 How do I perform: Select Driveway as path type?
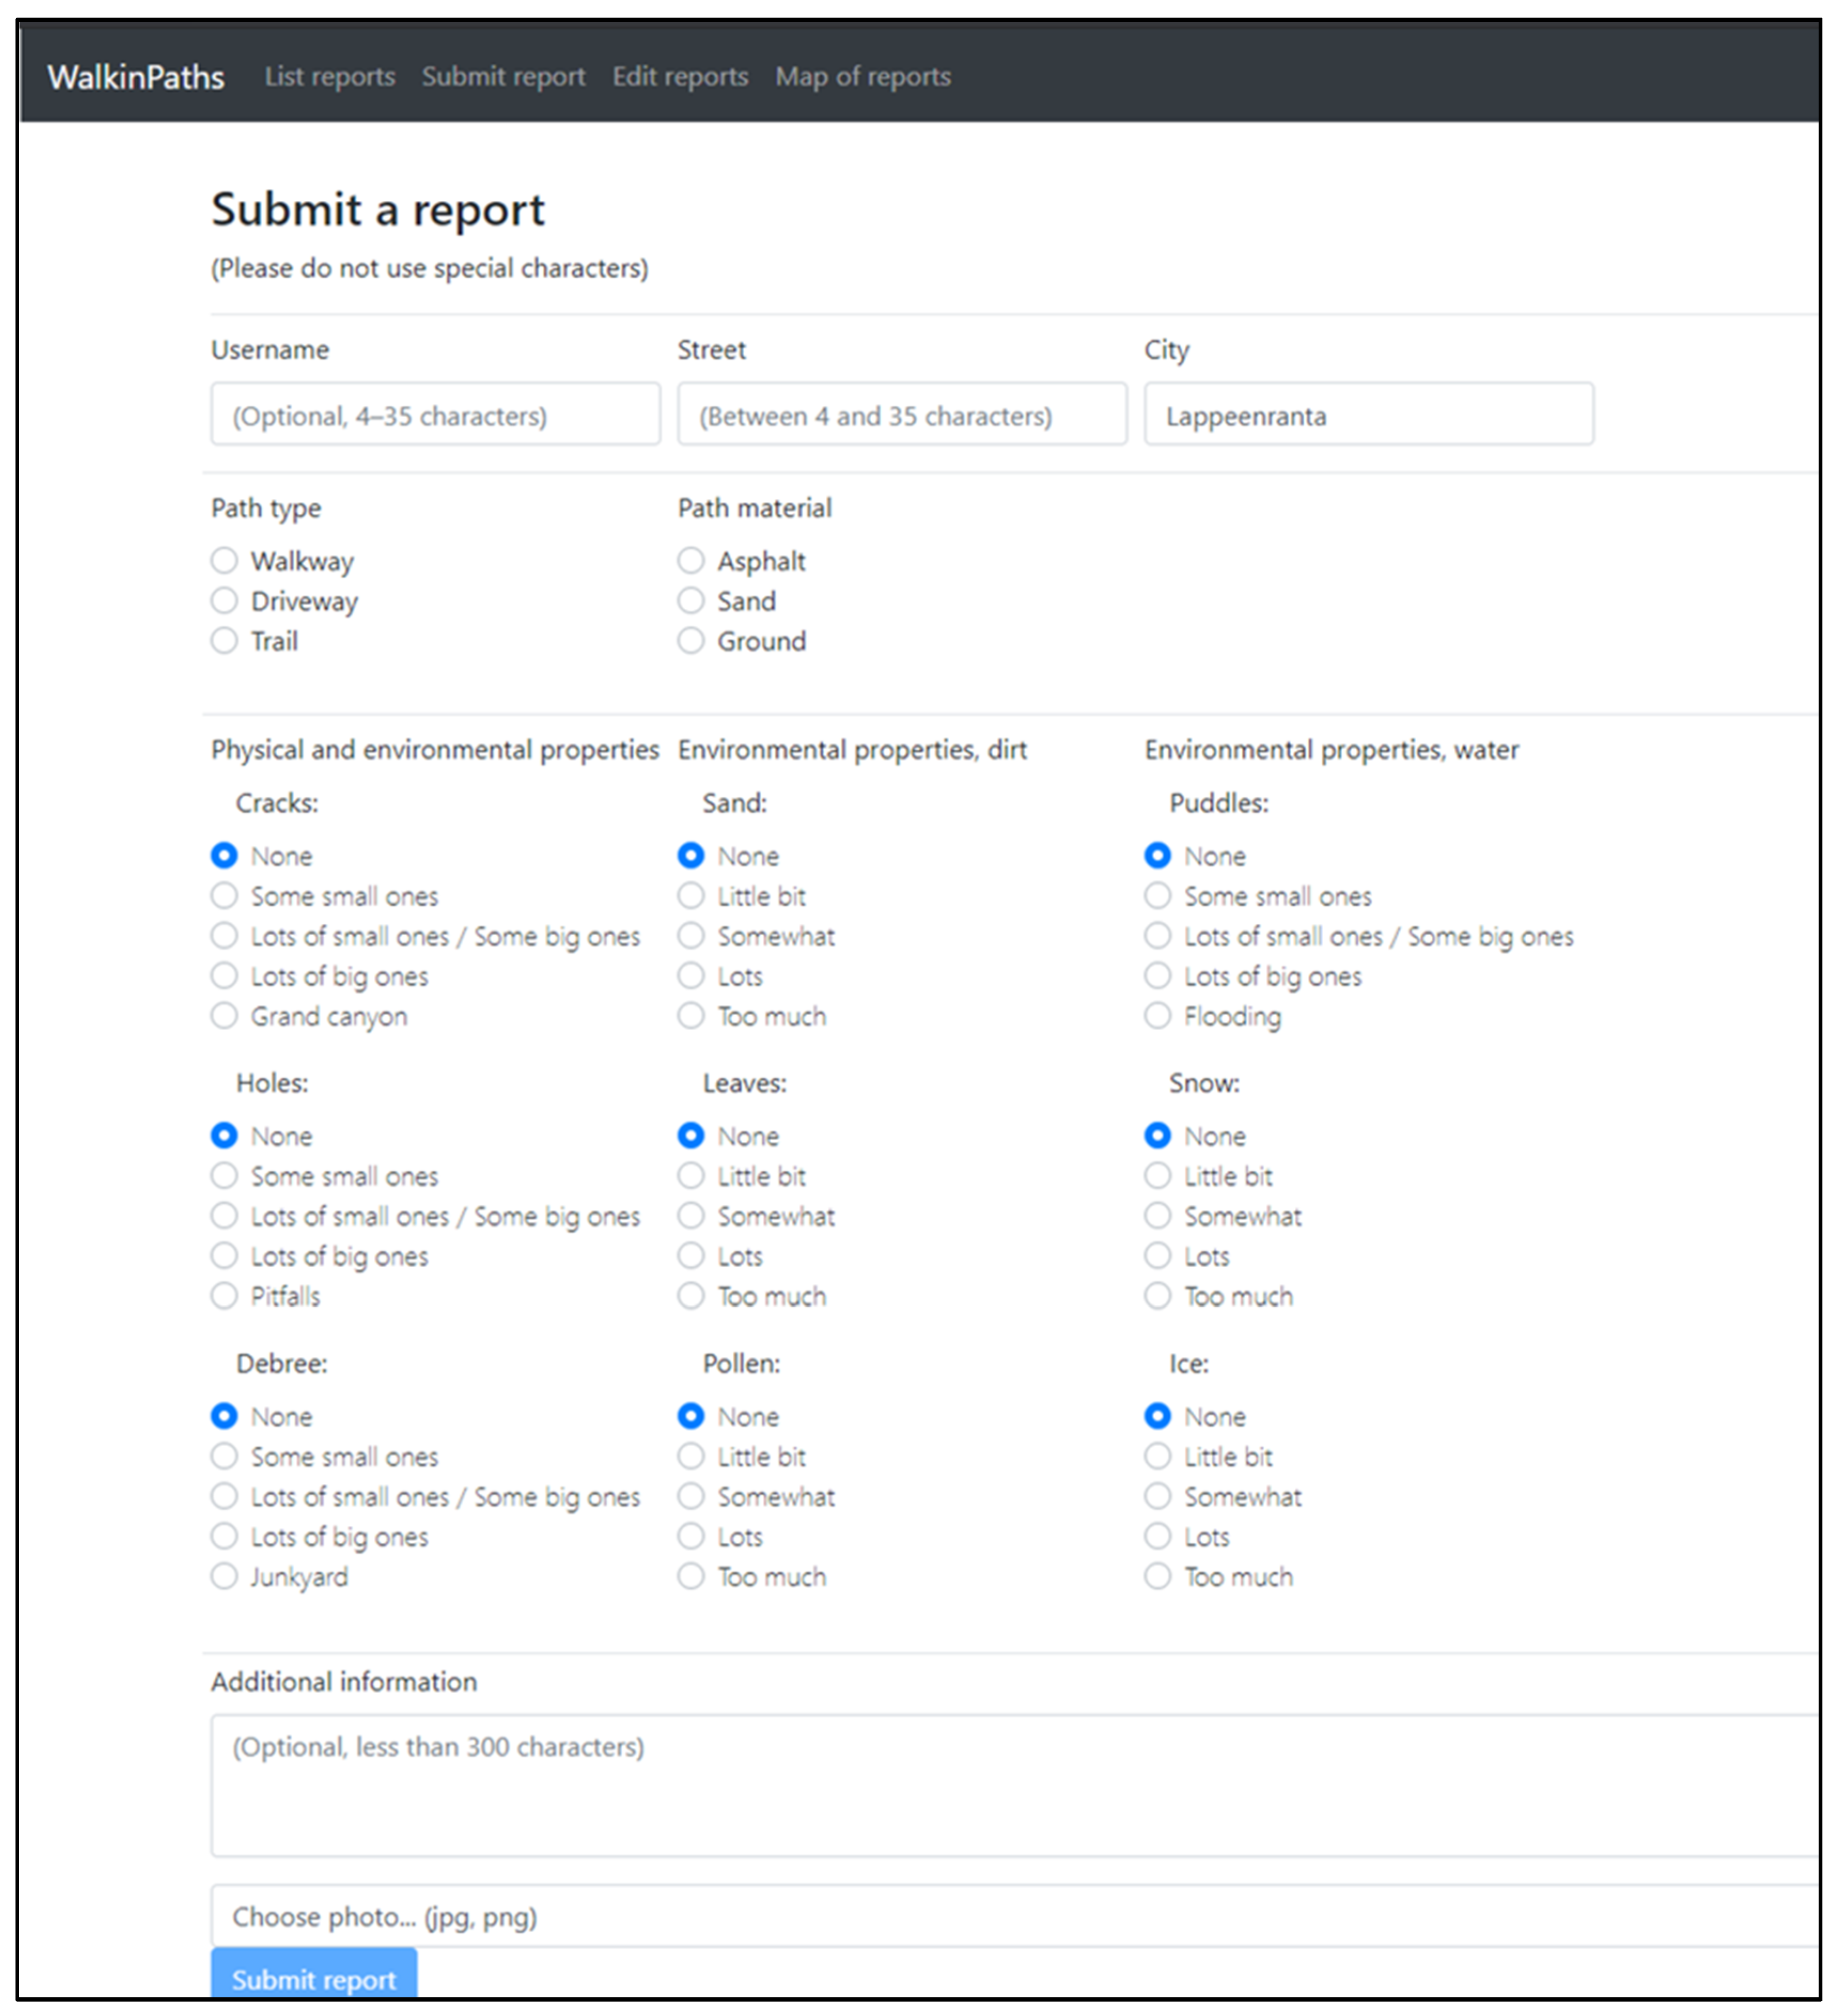[224, 600]
